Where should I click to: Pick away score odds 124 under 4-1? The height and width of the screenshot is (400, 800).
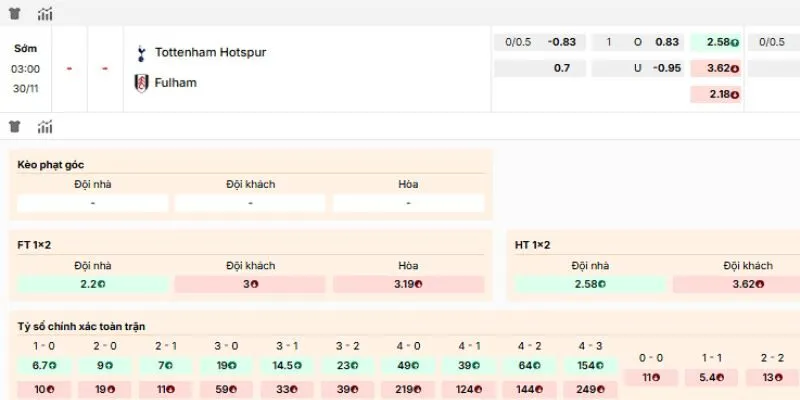[x=468, y=390]
